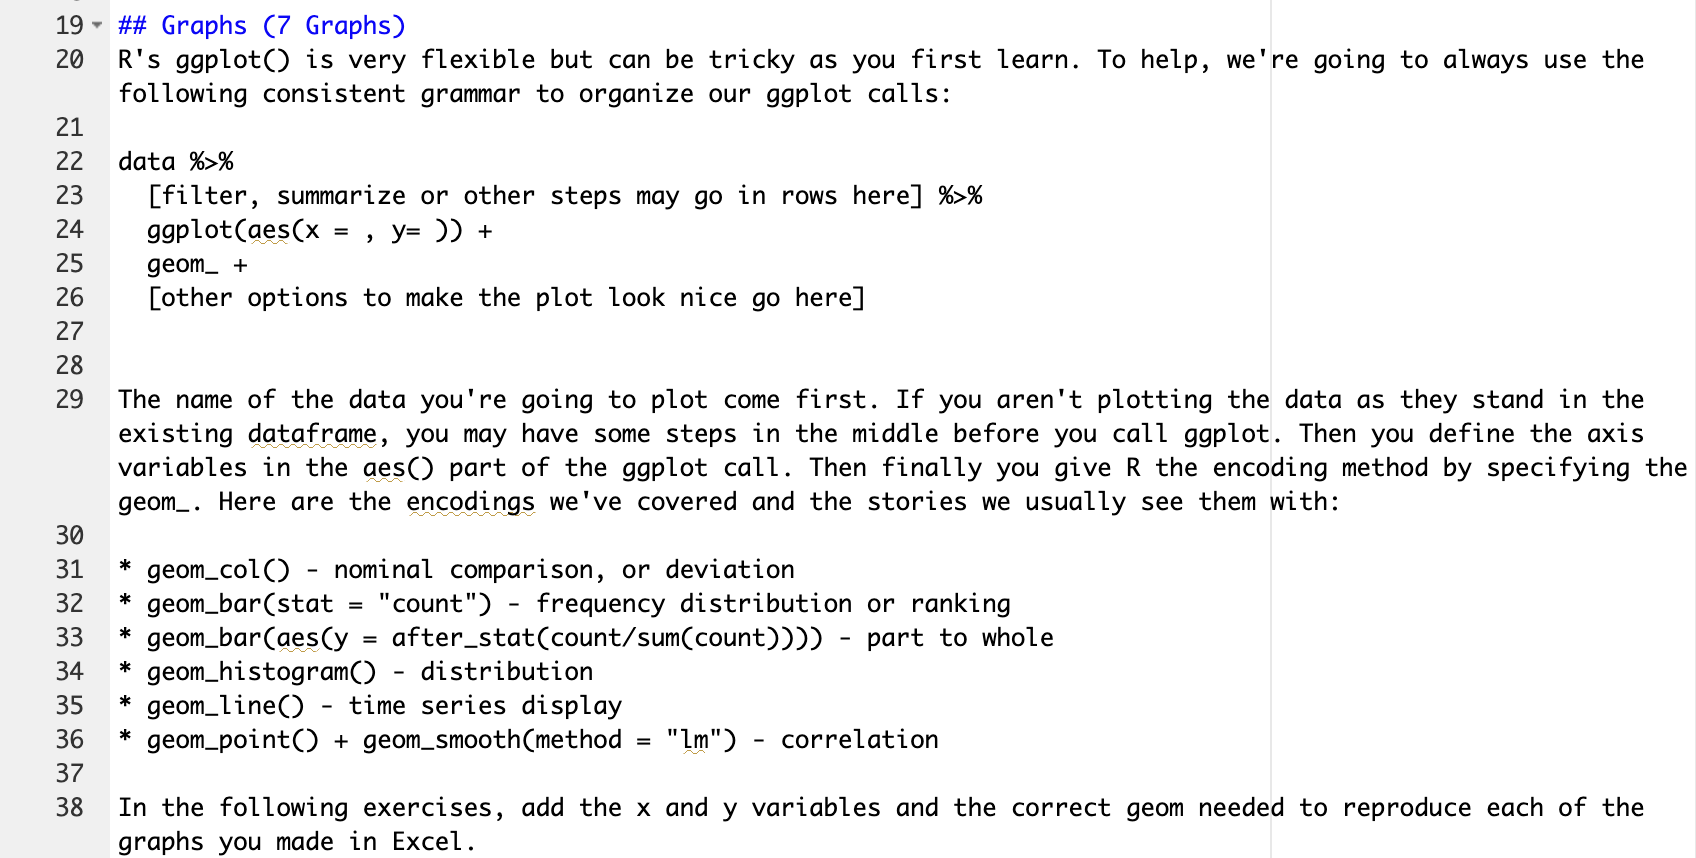1696x858 pixels.
Task: Click the underlined word 'encodings'
Action: [470, 501]
